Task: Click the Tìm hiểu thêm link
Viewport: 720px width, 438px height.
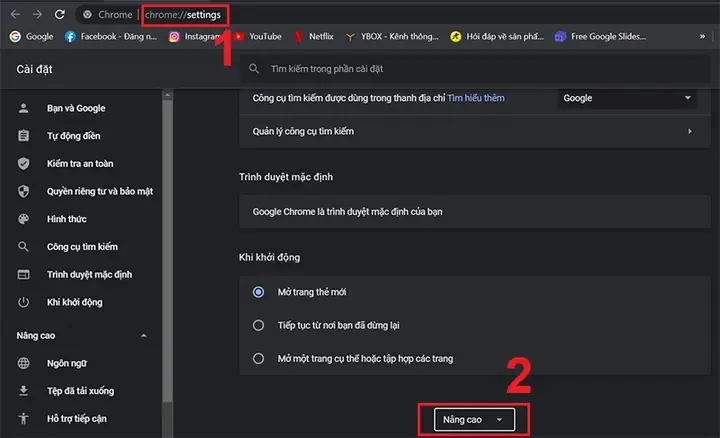Action: click(476, 98)
